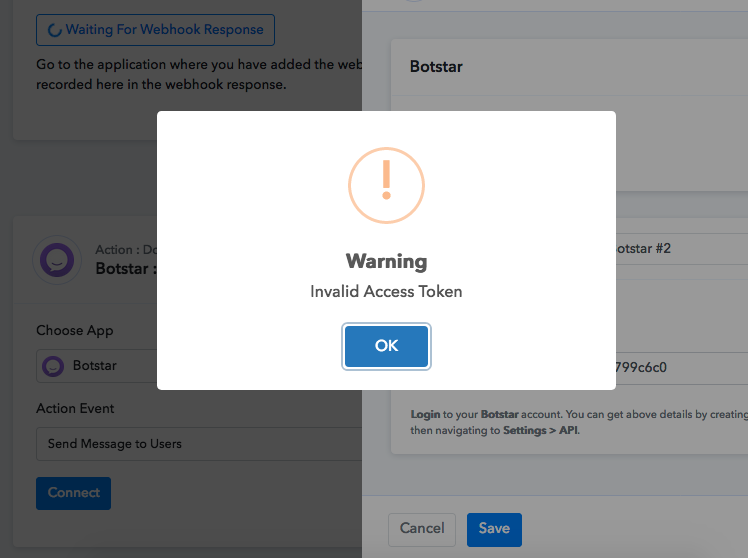The height and width of the screenshot is (558, 748).
Task: Save the Botstar connection settings
Action: (494, 529)
